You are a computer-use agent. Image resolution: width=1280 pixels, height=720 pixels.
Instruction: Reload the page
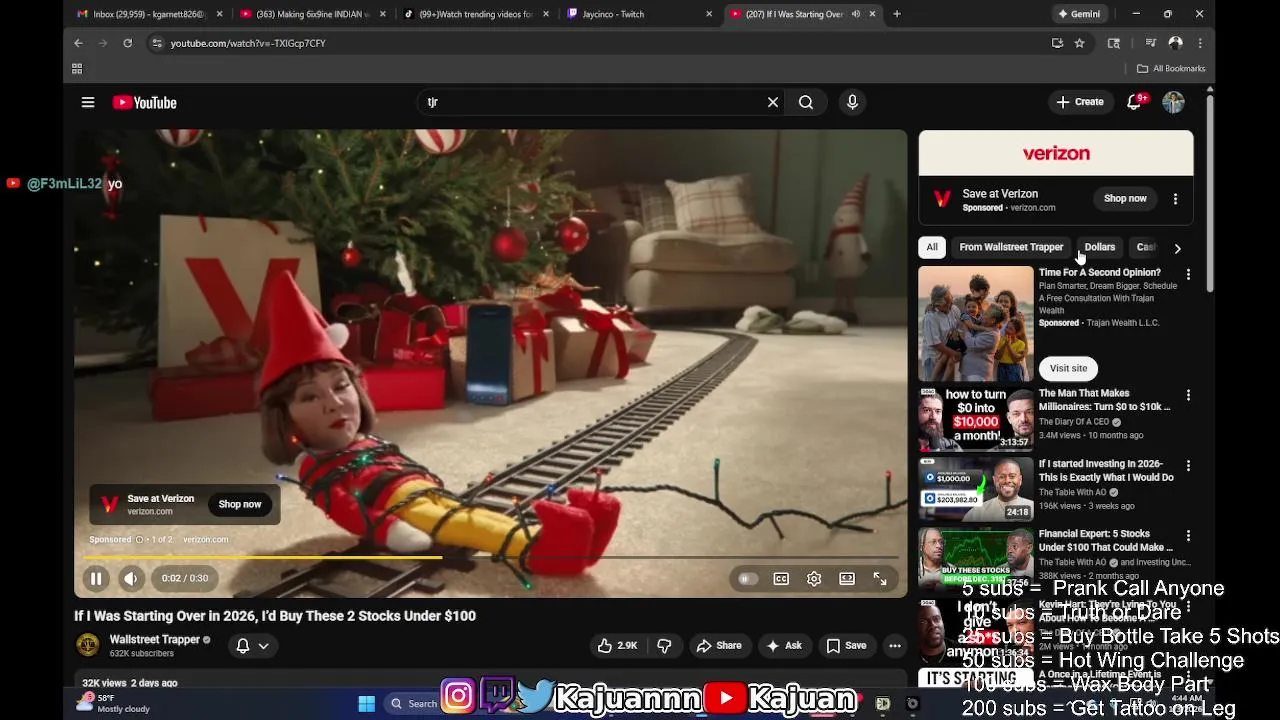[127, 43]
